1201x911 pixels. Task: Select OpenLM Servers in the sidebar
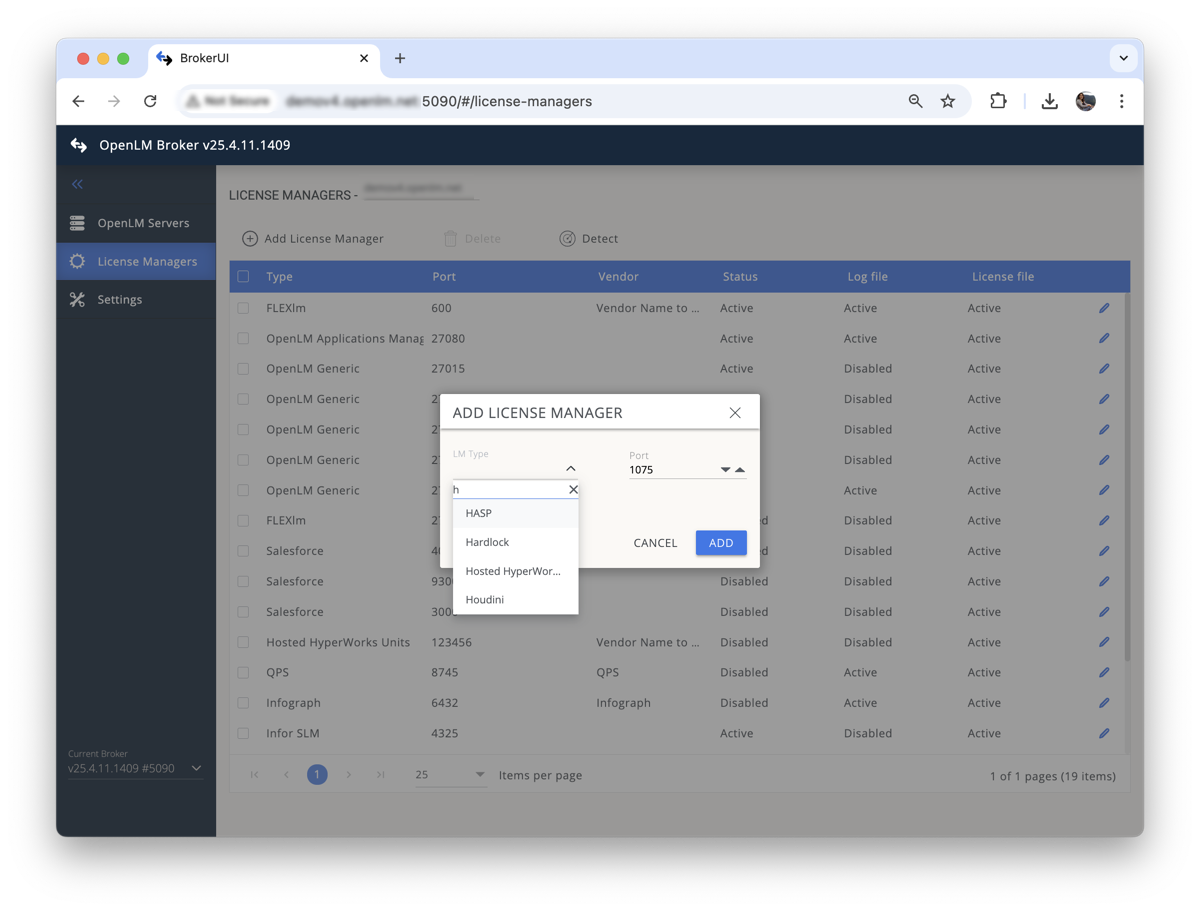pos(77,222)
